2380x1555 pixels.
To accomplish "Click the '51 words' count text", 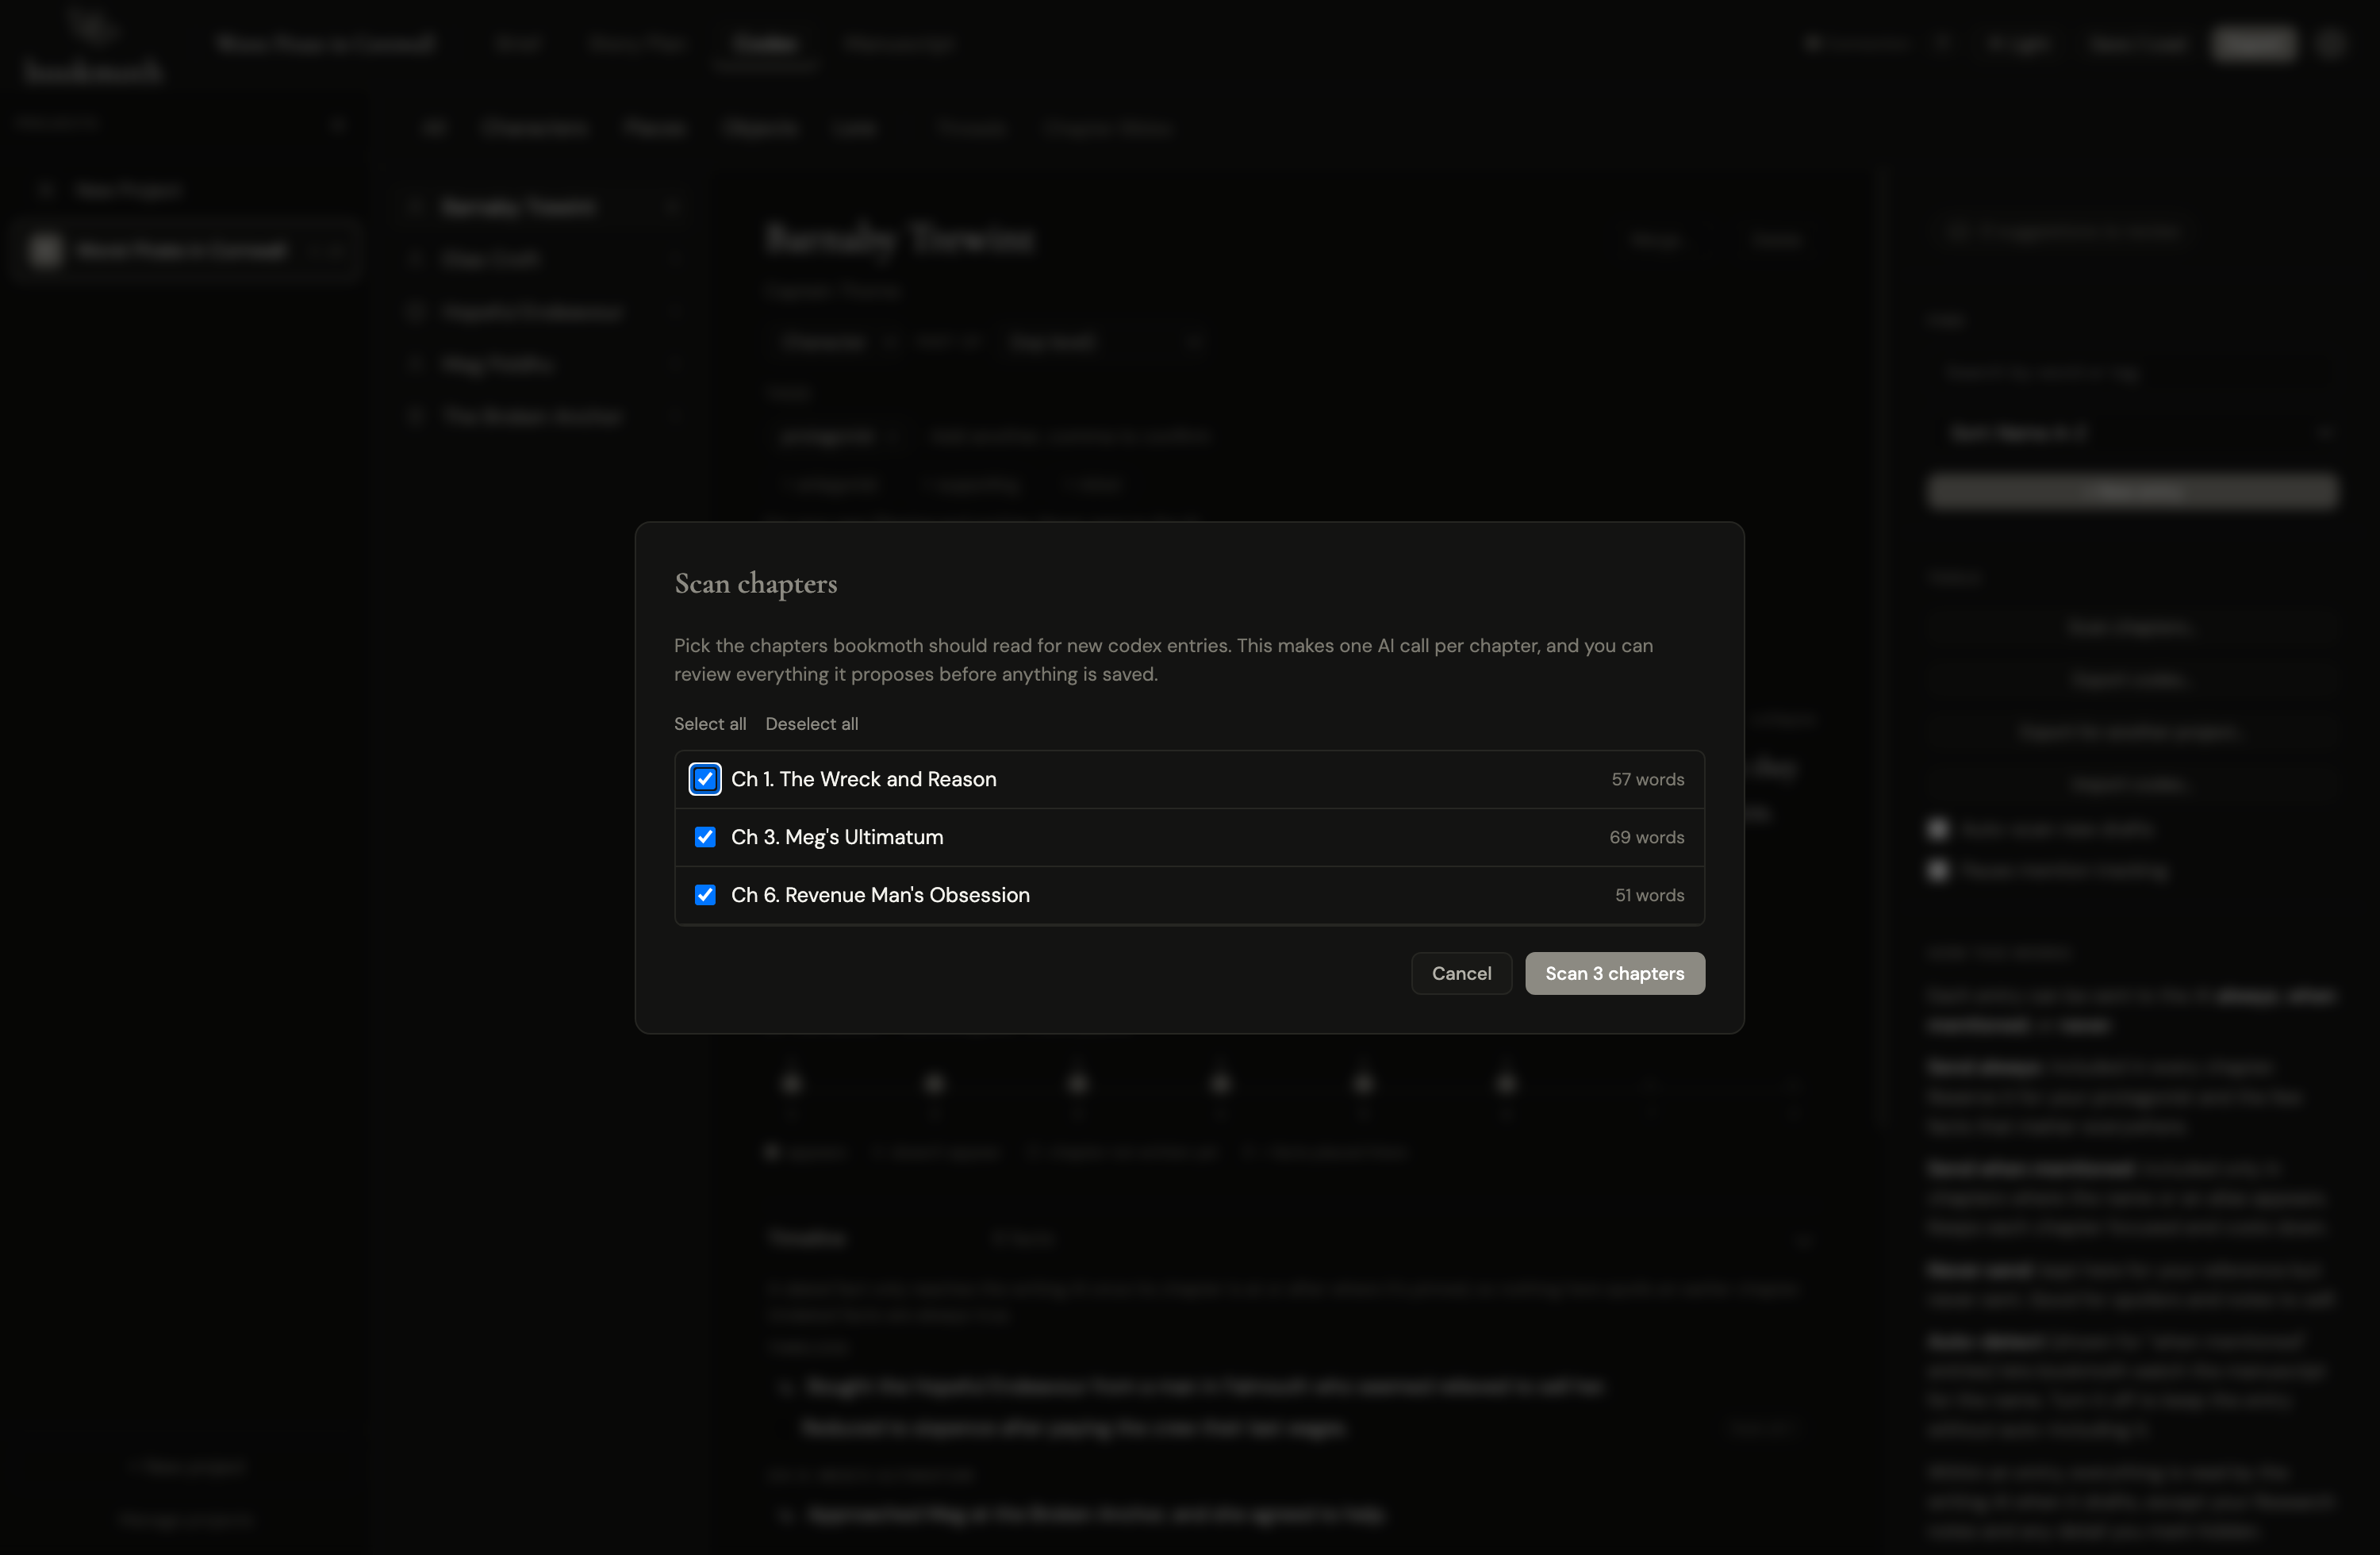I will coord(1650,895).
